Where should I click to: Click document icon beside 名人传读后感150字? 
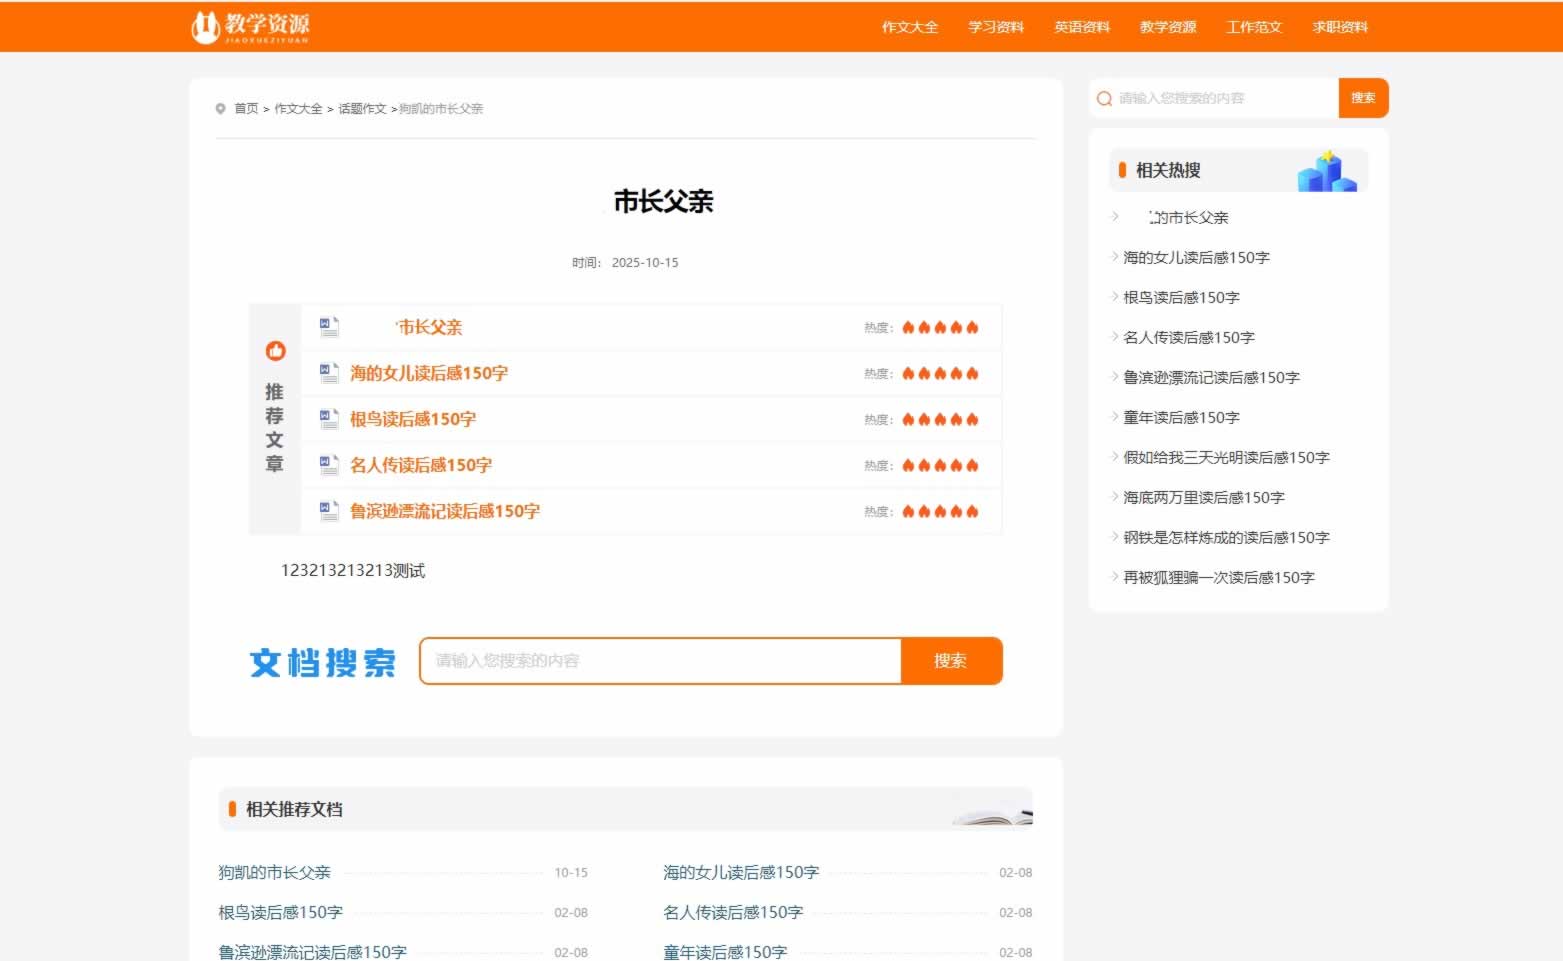coord(329,465)
